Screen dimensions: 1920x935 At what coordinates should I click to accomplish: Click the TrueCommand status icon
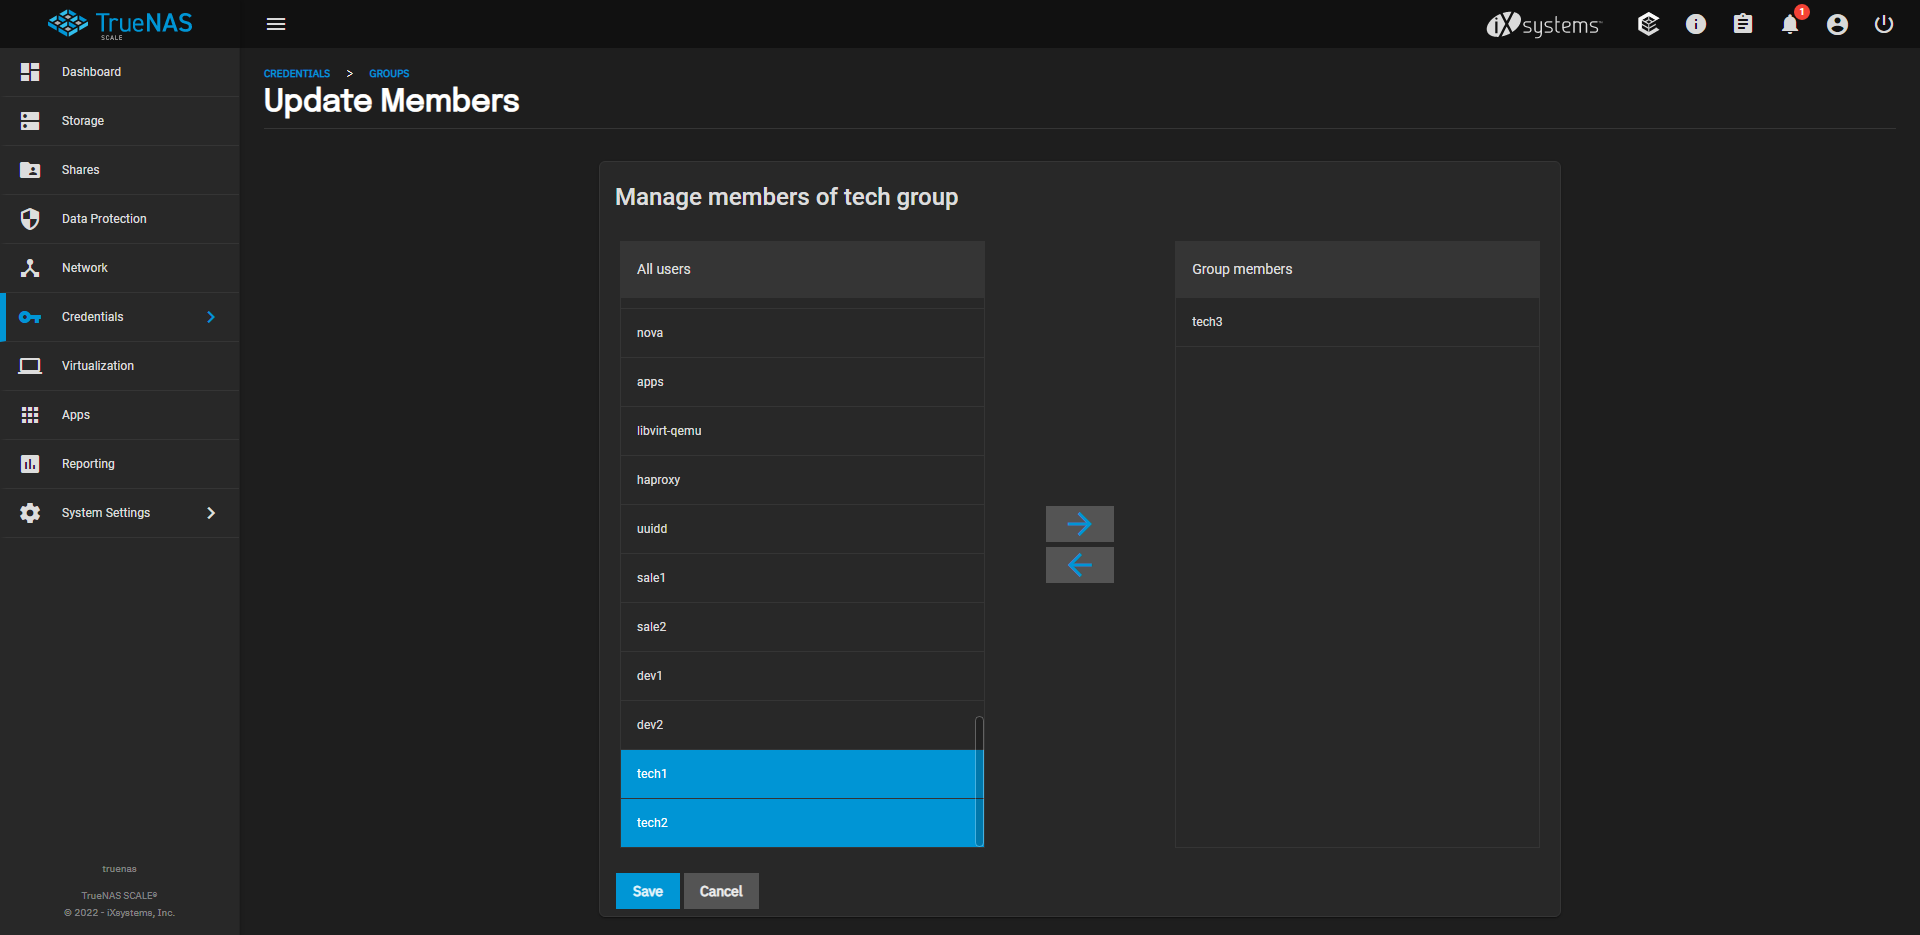(1648, 24)
